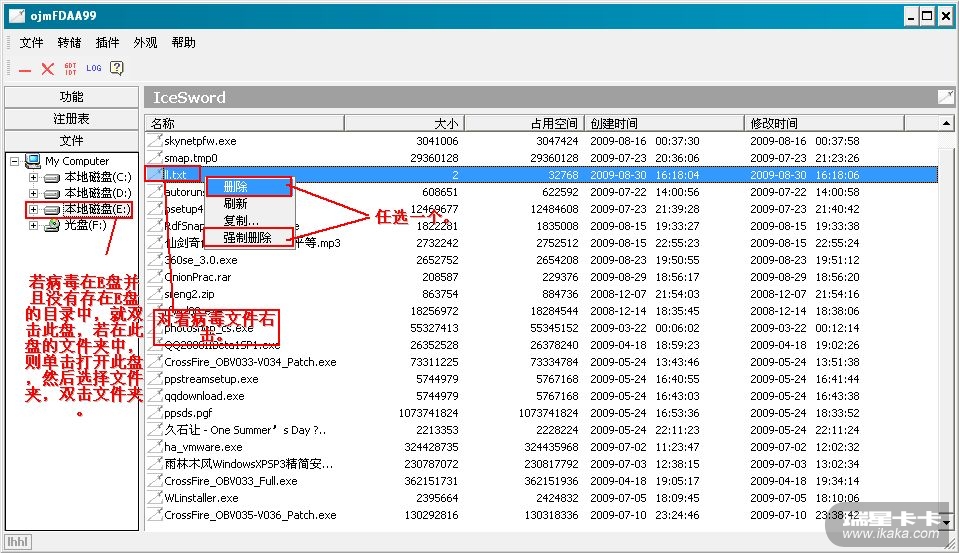959x553 pixels.
Task: Select the ll.txt file row
Action: 541,174
